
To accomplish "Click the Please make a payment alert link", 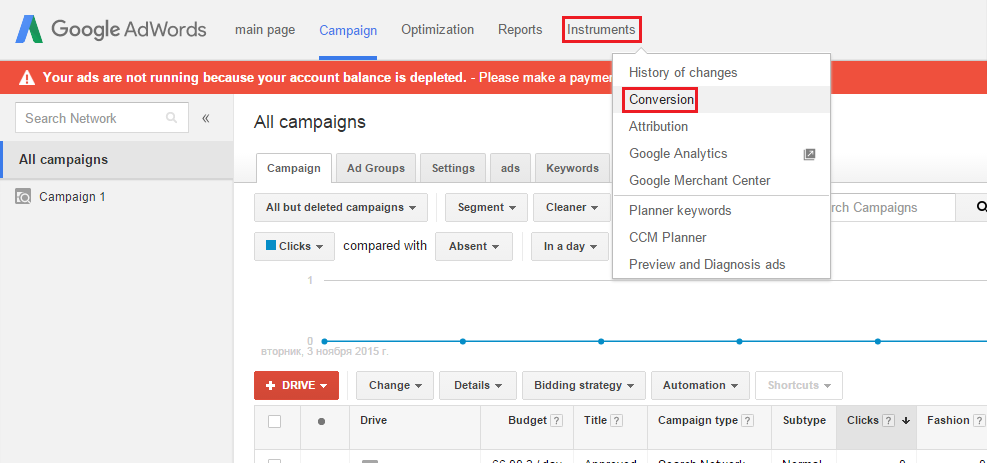I will pyautogui.click(x=545, y=78).
